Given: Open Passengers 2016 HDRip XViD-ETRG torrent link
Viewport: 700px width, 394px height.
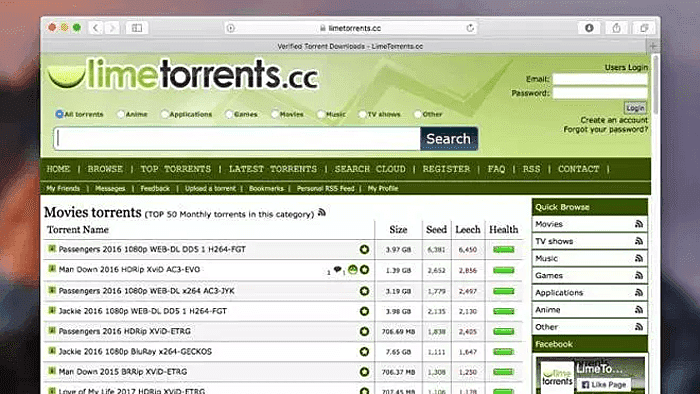Looking at the screenshot, I should point(125,331).
